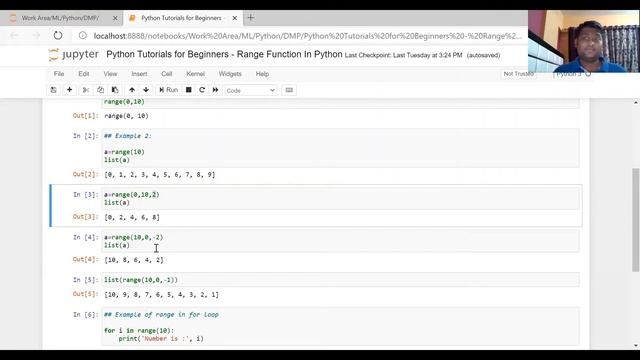Click into cell In [5] list(range(10,0,-1))
The height and width of the screenshot is (360, 640).
pyautogui.click(x=340, y=280)
